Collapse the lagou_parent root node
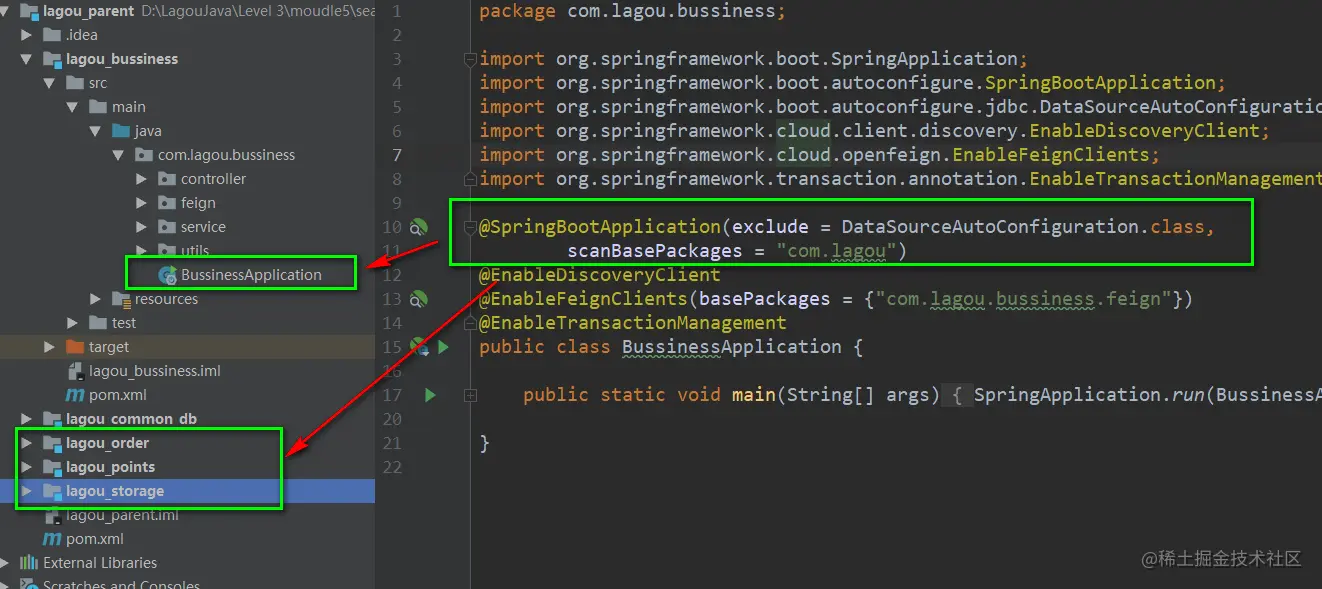The width and height of the screenshot is (1322, 589). pos(6,11)
